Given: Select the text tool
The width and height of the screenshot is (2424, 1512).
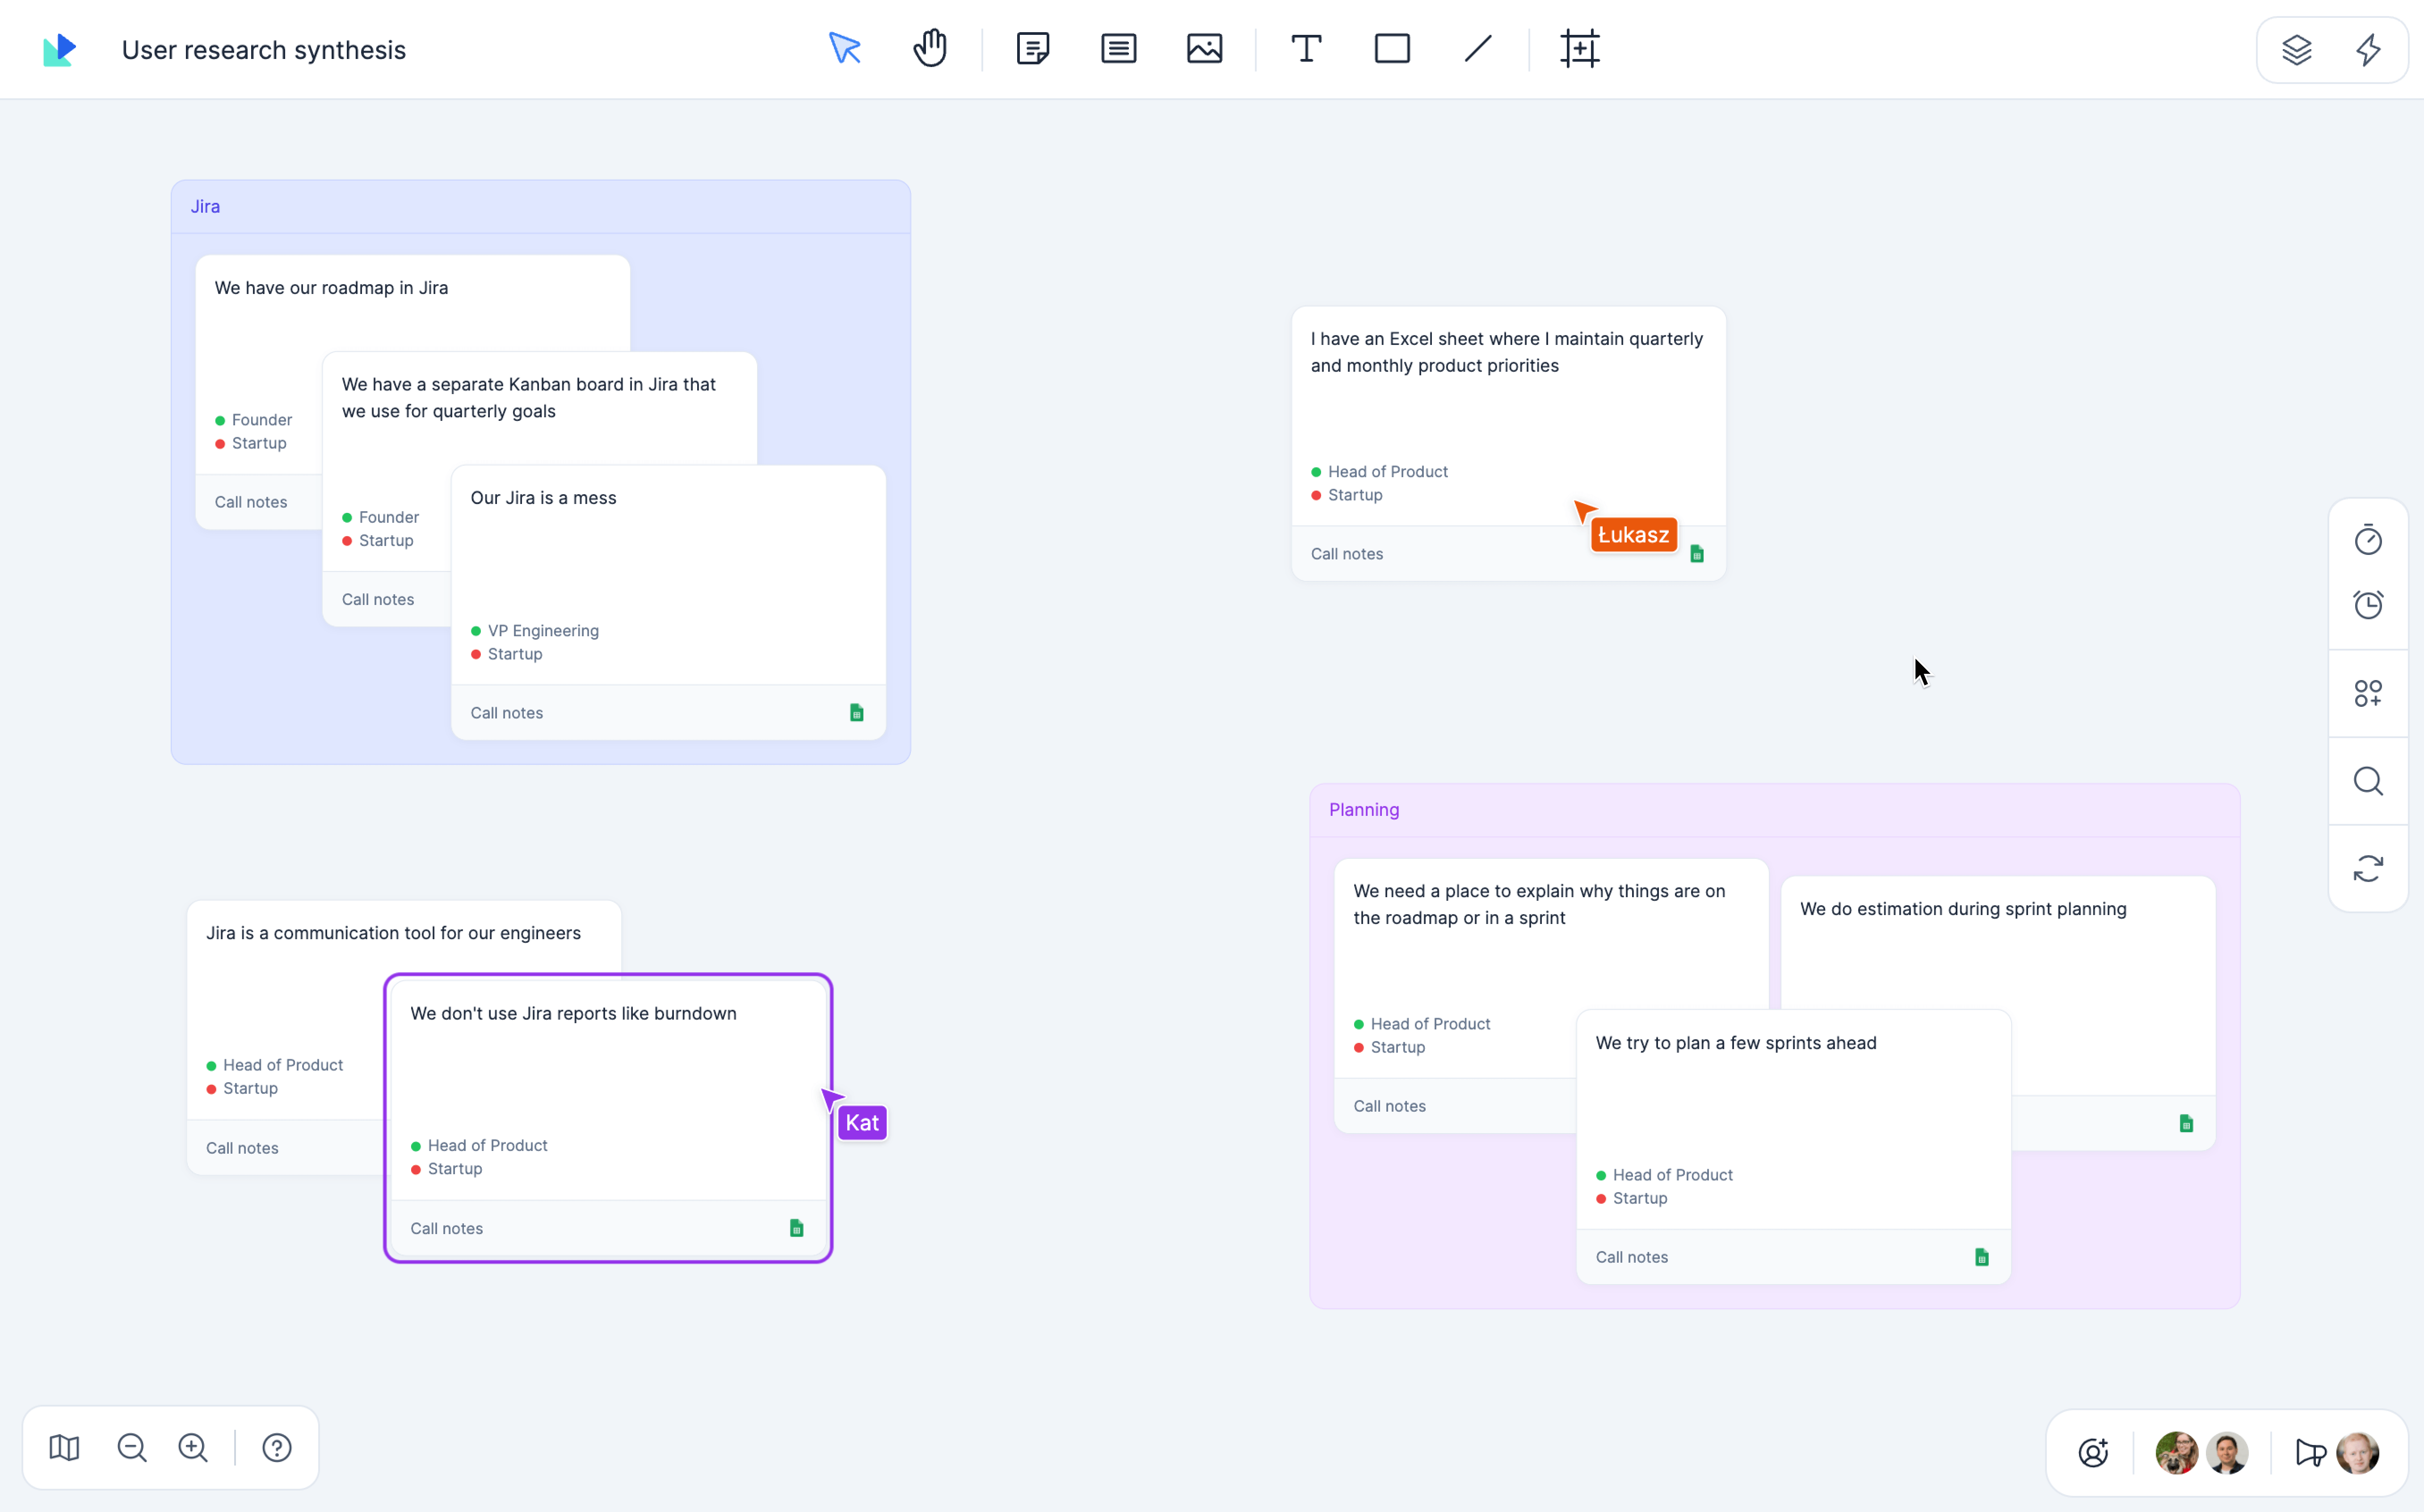Looking at the screenshot, I should (1305, 47).
